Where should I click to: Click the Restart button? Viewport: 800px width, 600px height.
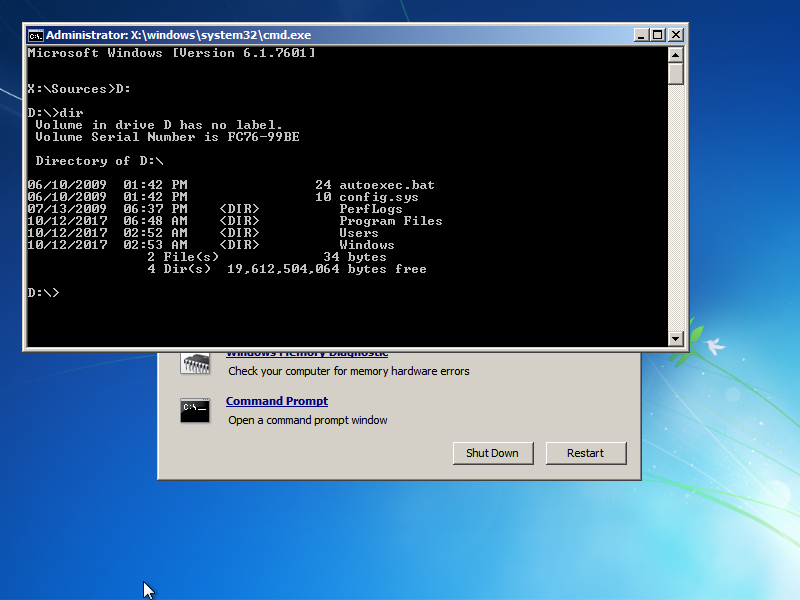[586, 453]
